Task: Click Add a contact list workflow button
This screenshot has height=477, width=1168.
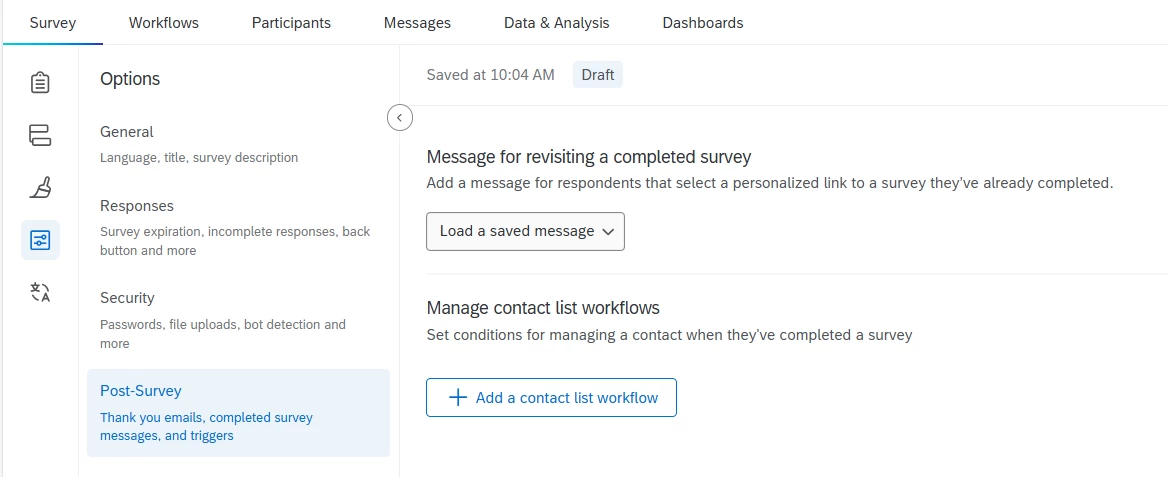Action: tap(551, 397)
